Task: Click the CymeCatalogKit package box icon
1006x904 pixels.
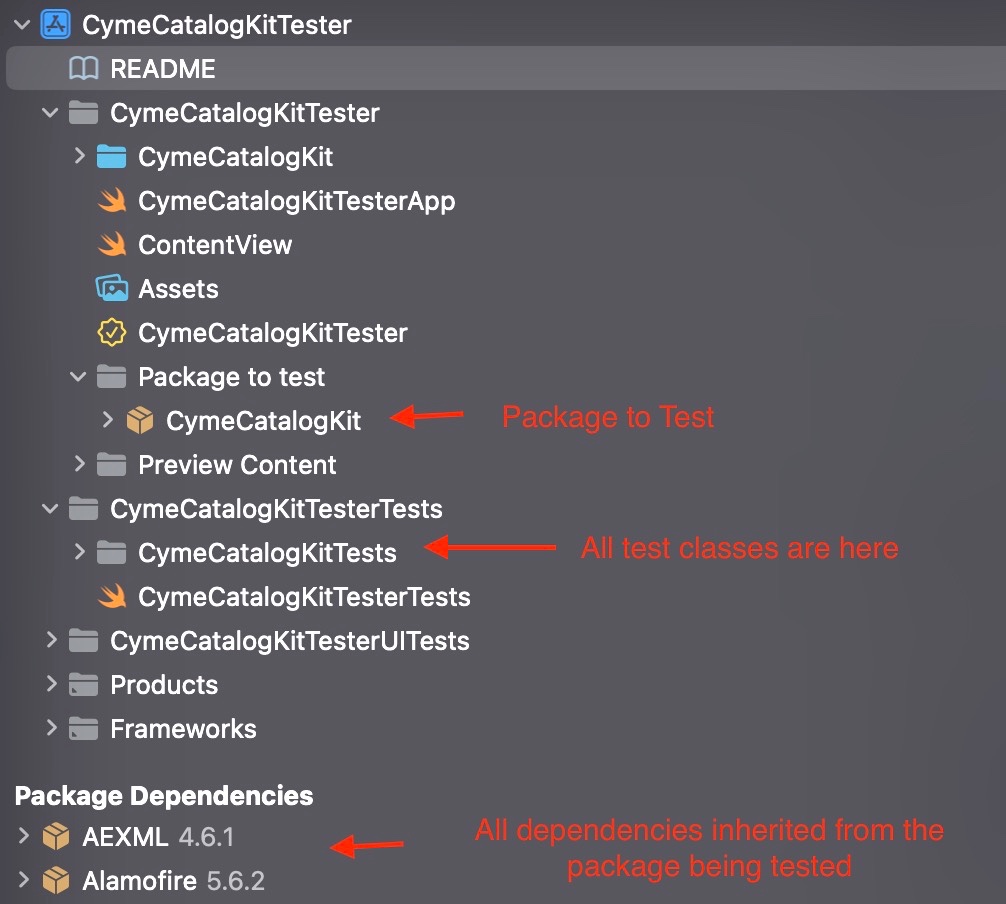Action: click(139, 421)
